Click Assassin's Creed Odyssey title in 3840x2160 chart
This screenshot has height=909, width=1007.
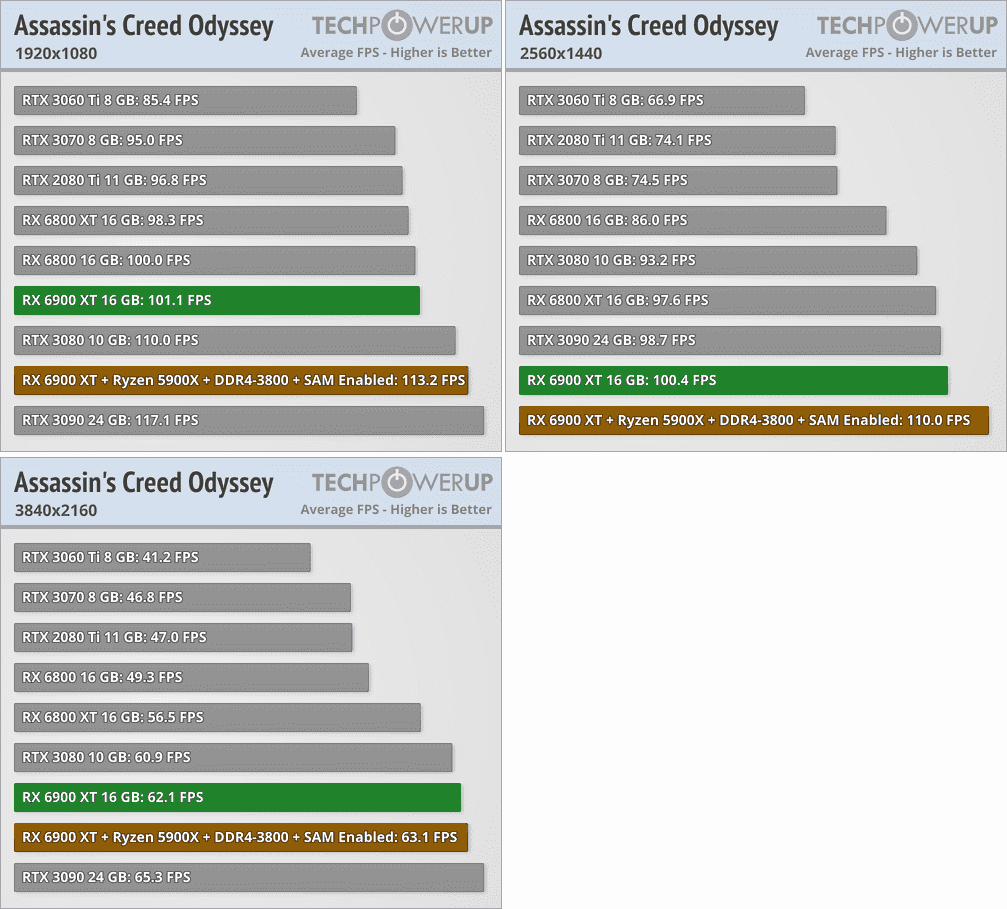tap(144, 483)
